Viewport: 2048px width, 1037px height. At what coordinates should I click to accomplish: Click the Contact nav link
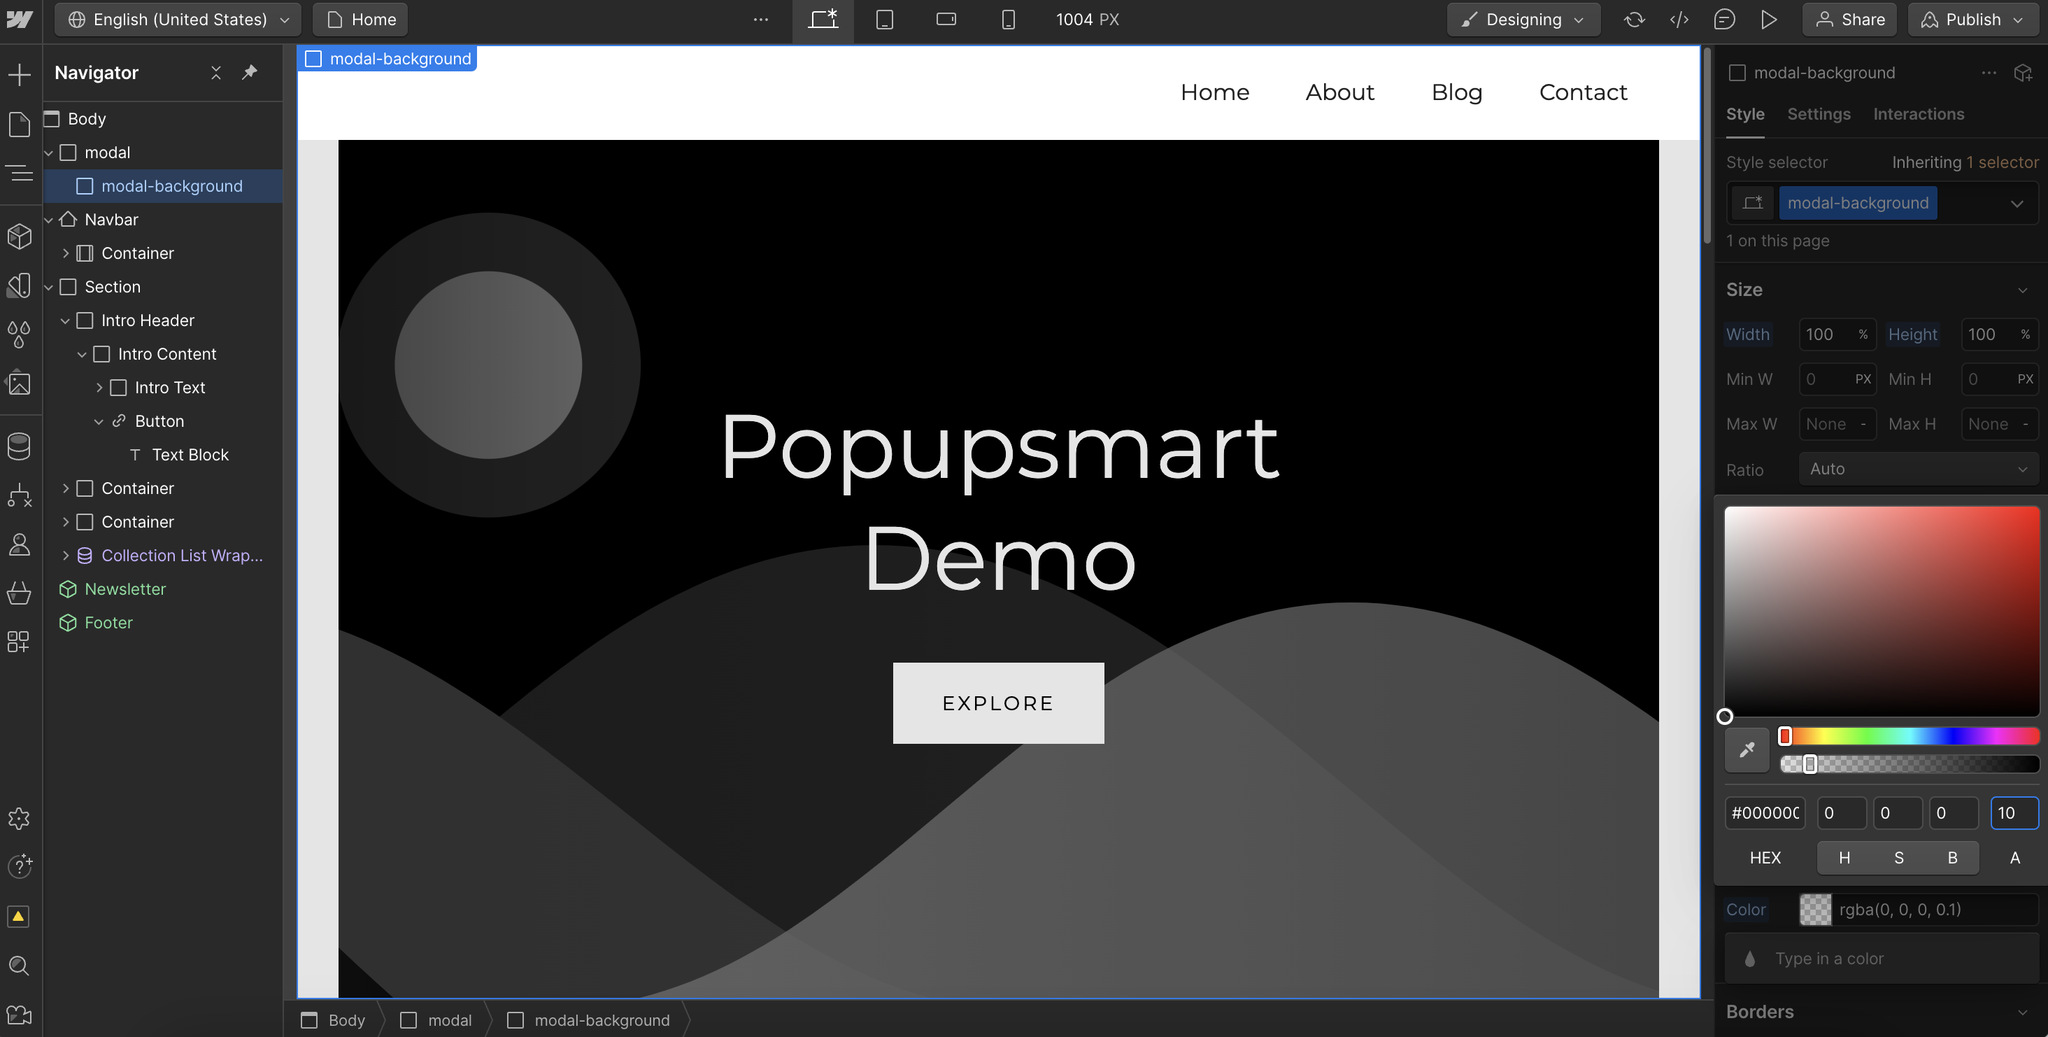(x=1583, y=92)
